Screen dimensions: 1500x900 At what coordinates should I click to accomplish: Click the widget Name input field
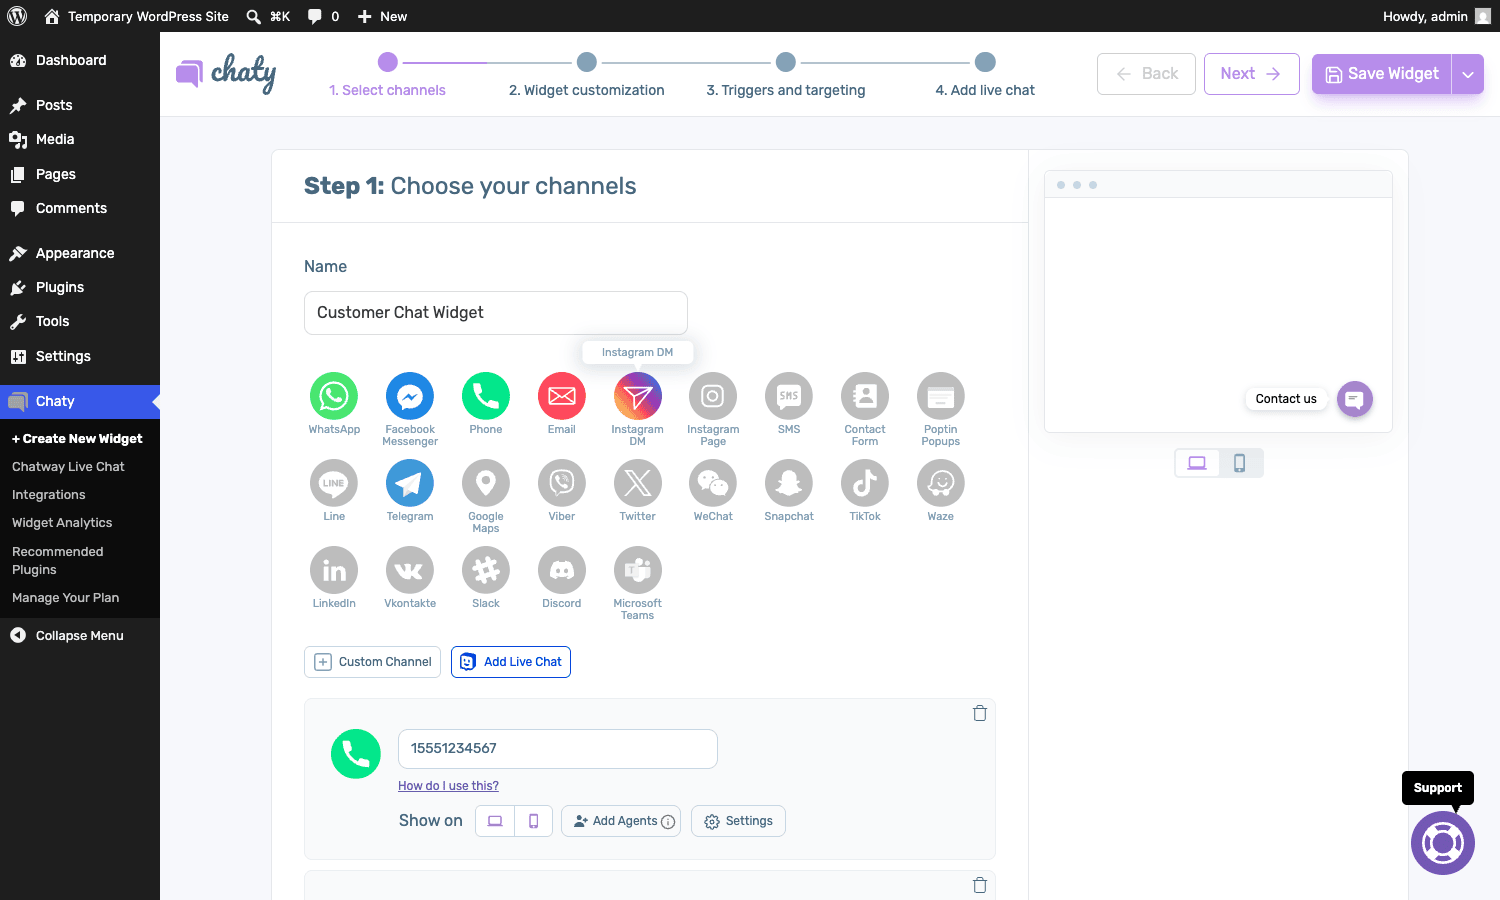[496, 313]
